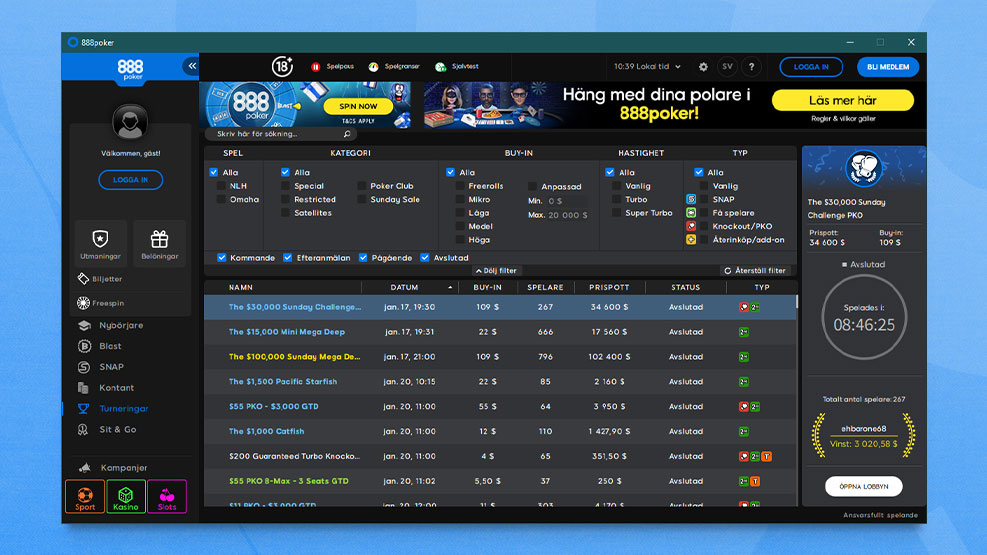Open the Självtest option
The width and height of the screenshot is (987, 555).
pos(457,66)
